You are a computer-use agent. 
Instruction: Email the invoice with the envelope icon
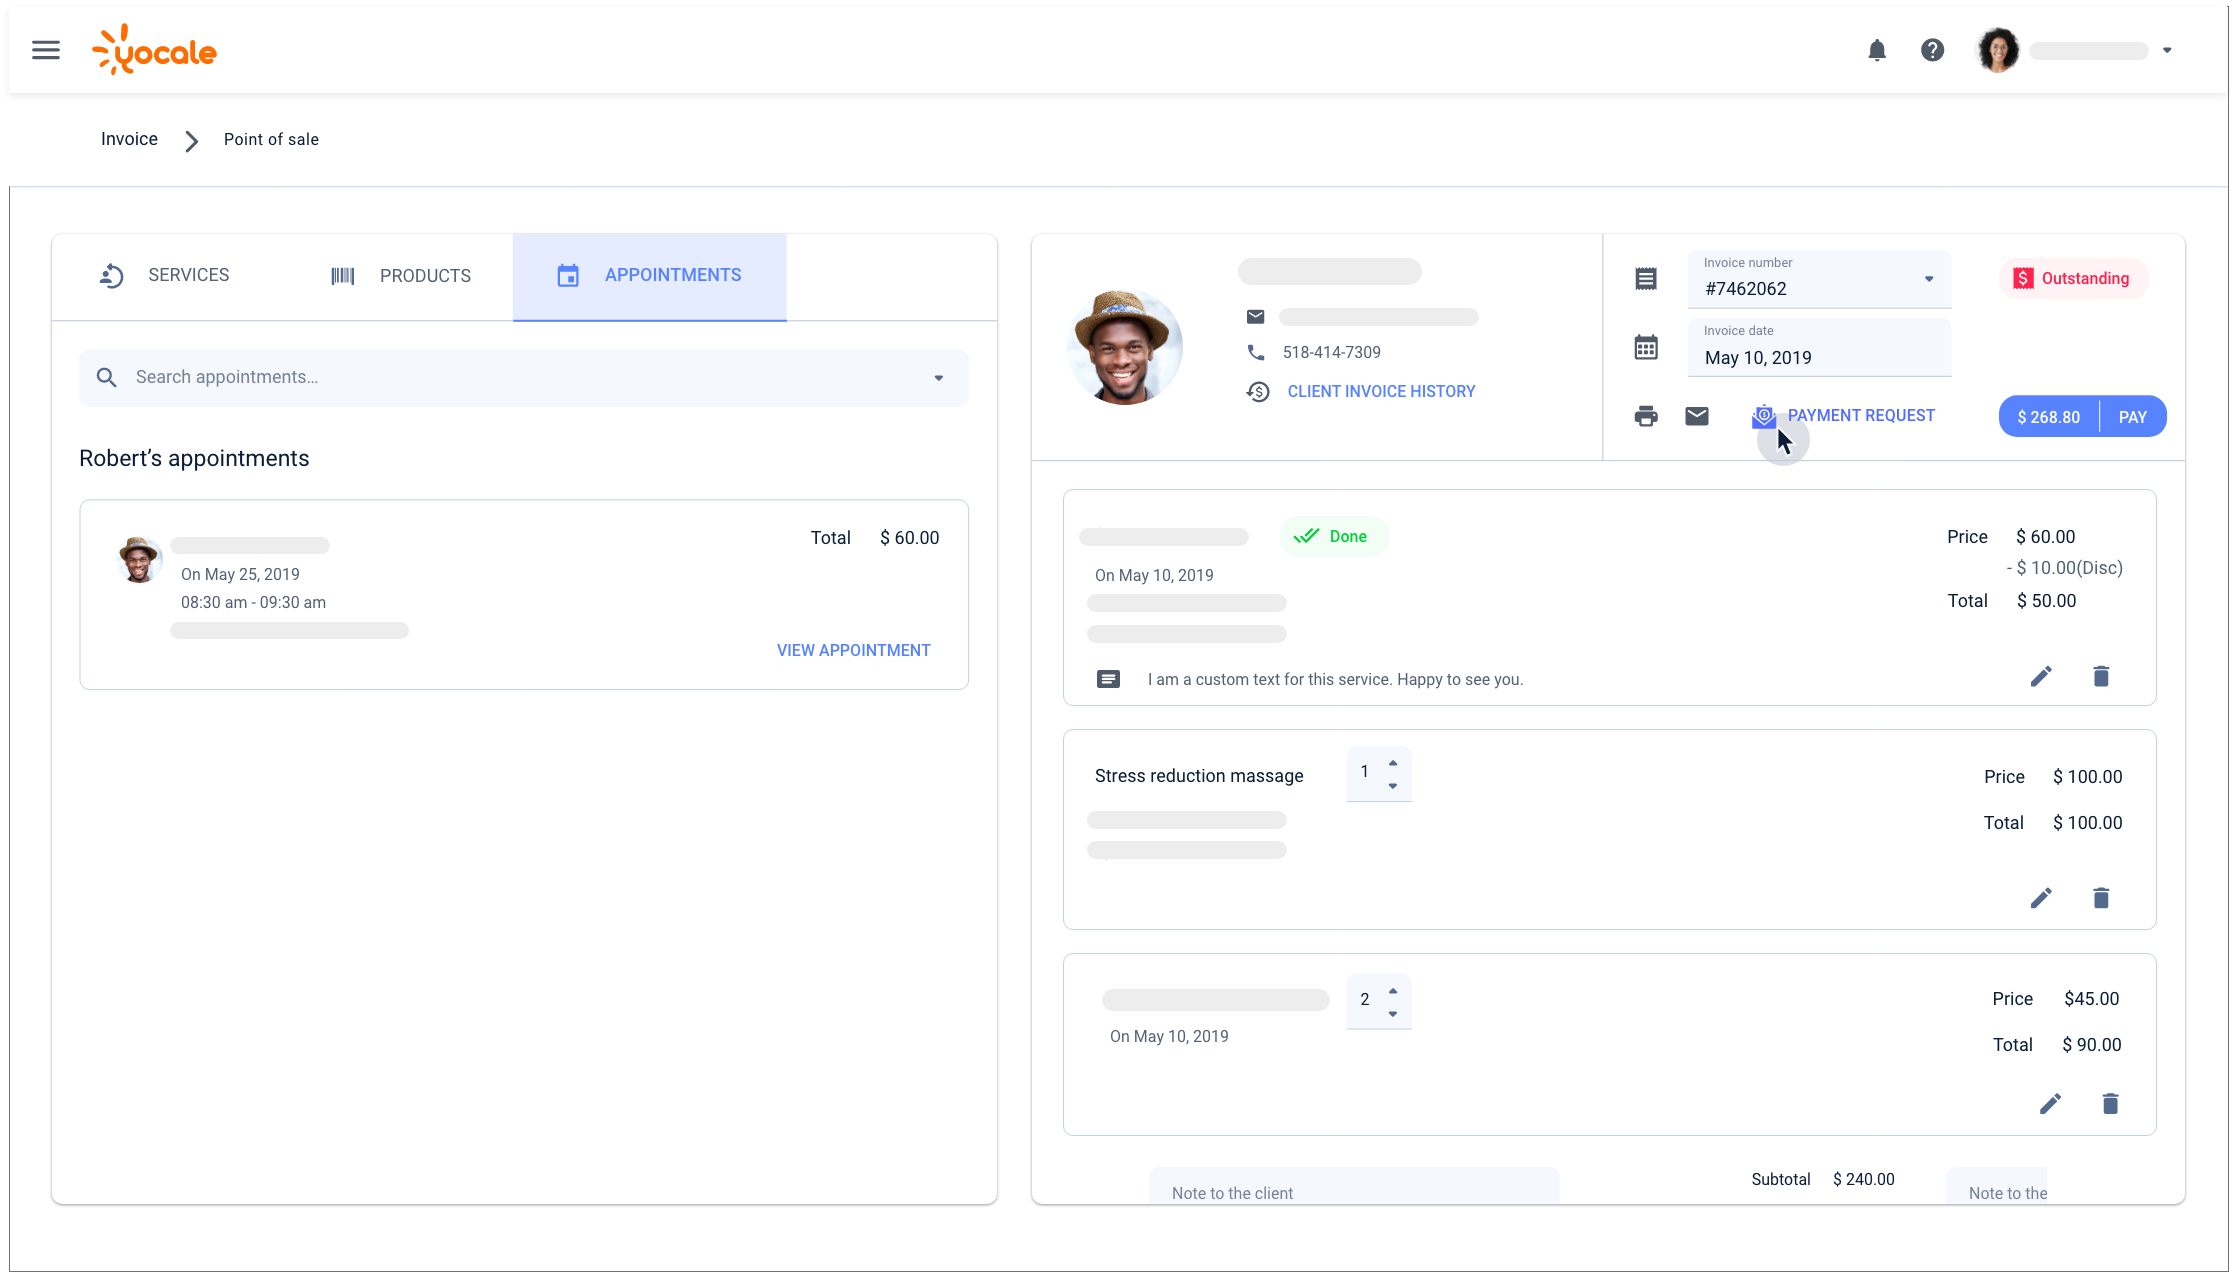1697,416
